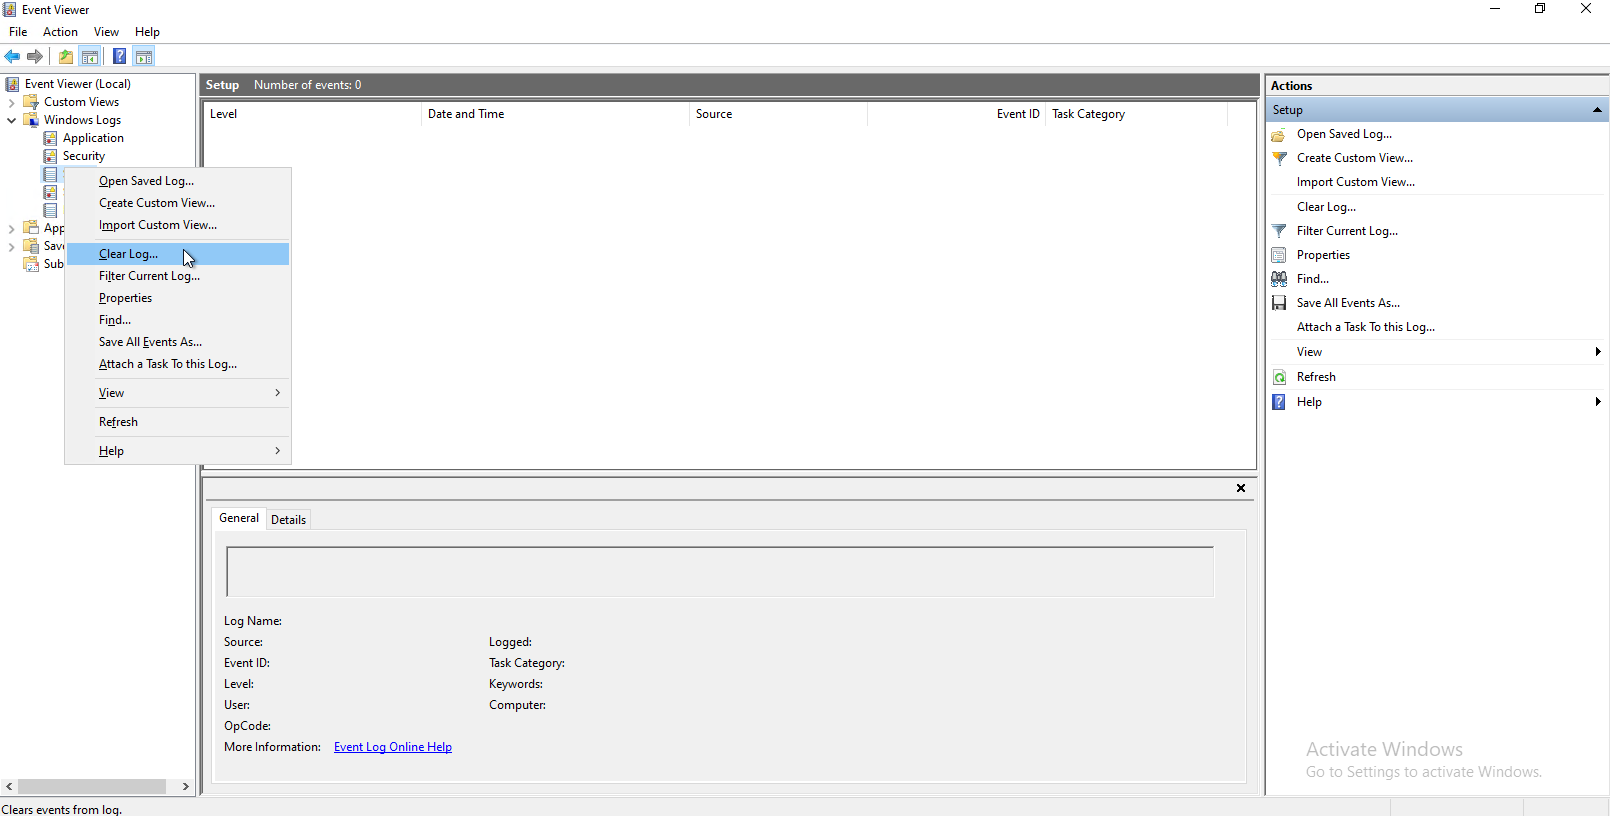The image size is (1610, 816).
Task: Click Clear Log... in Actions pane
Action: pyautogui.click(x=1326, y=207)
